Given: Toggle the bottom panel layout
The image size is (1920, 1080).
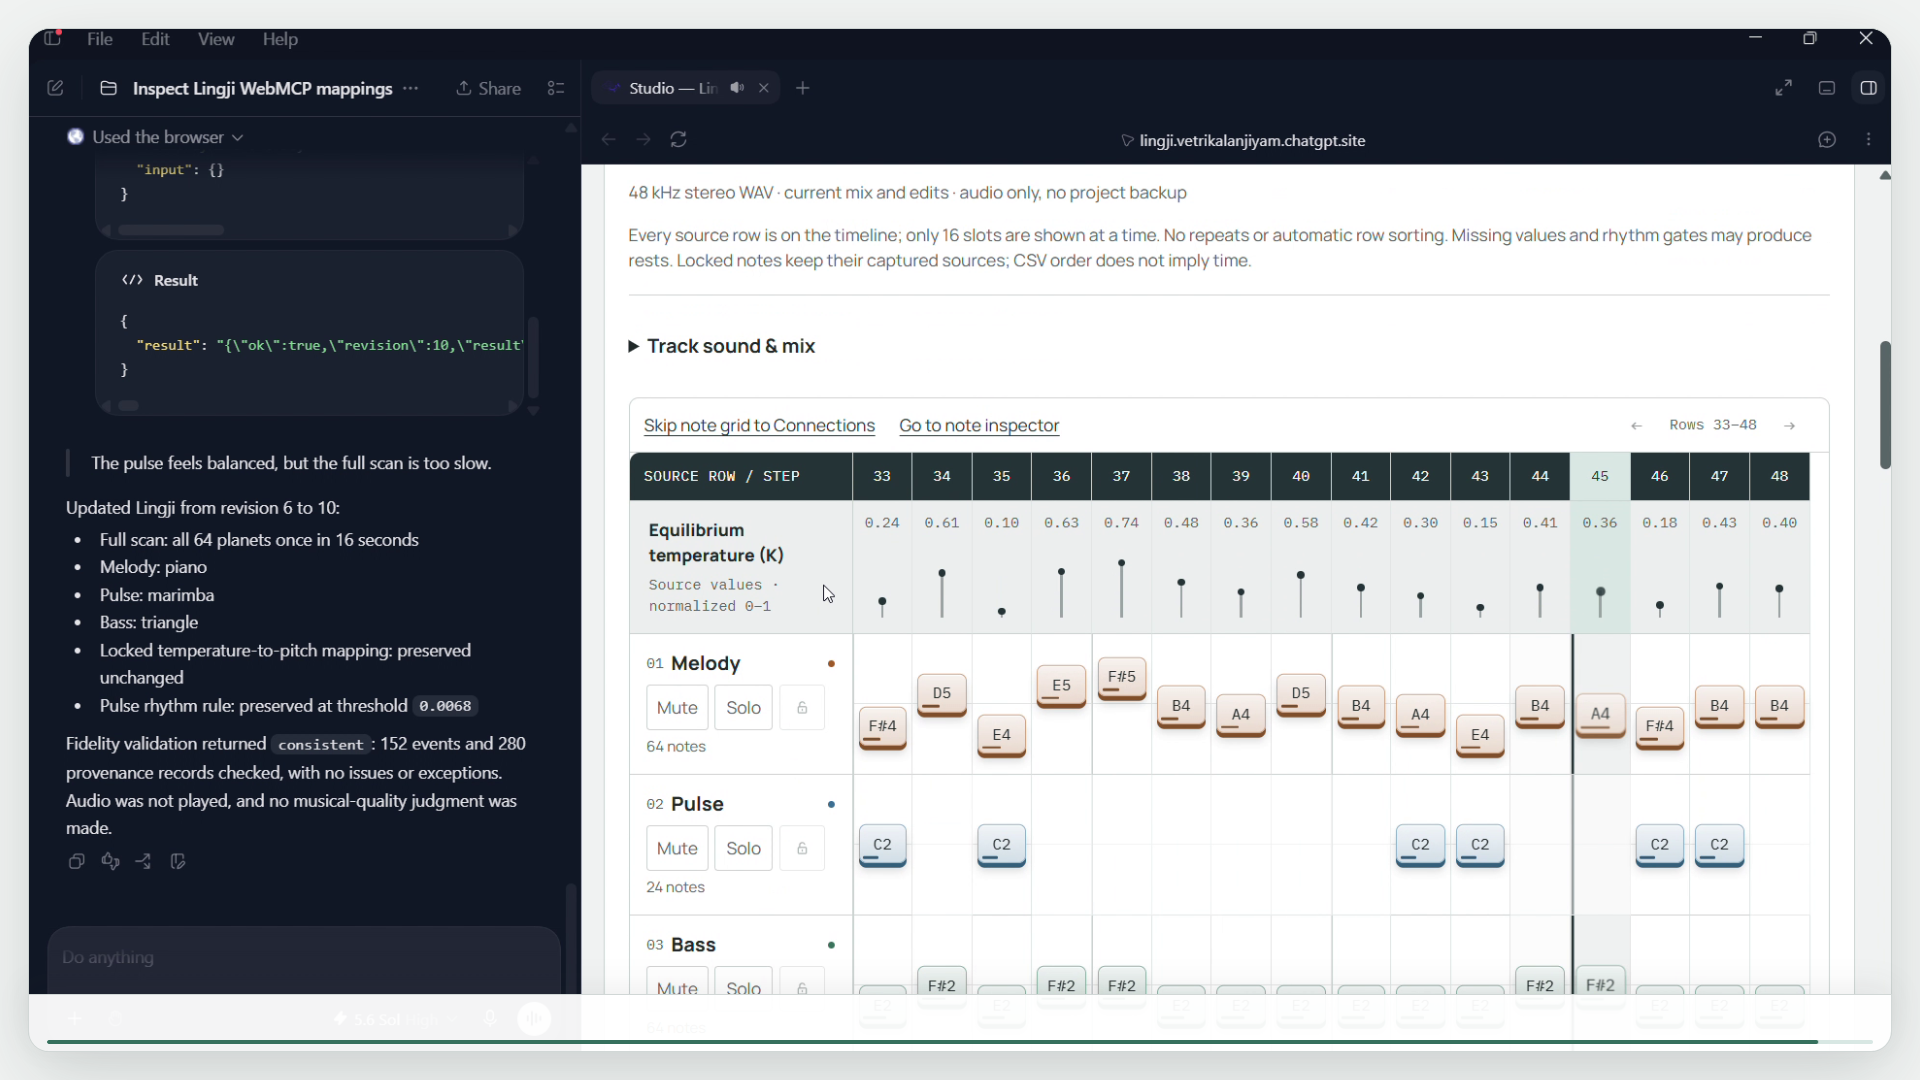Looking at the screenshot, I should point(1826,88).
